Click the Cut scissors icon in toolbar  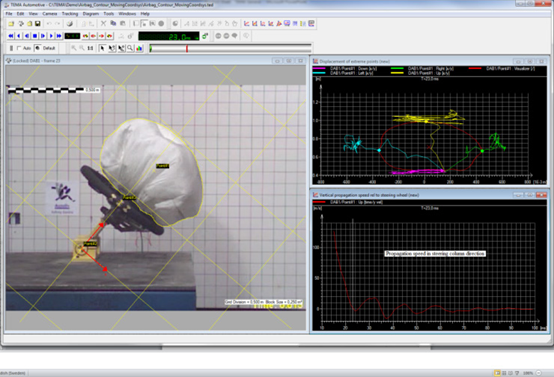103,24
